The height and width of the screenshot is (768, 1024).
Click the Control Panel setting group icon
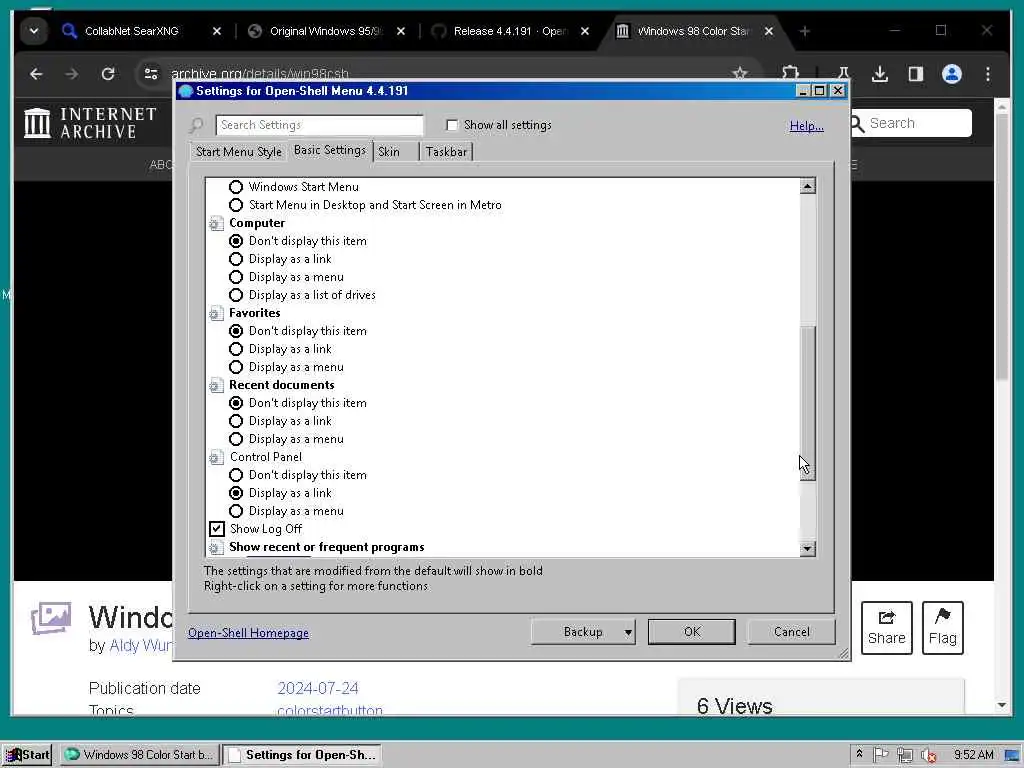pyautogui.click(x=216, y=457)
